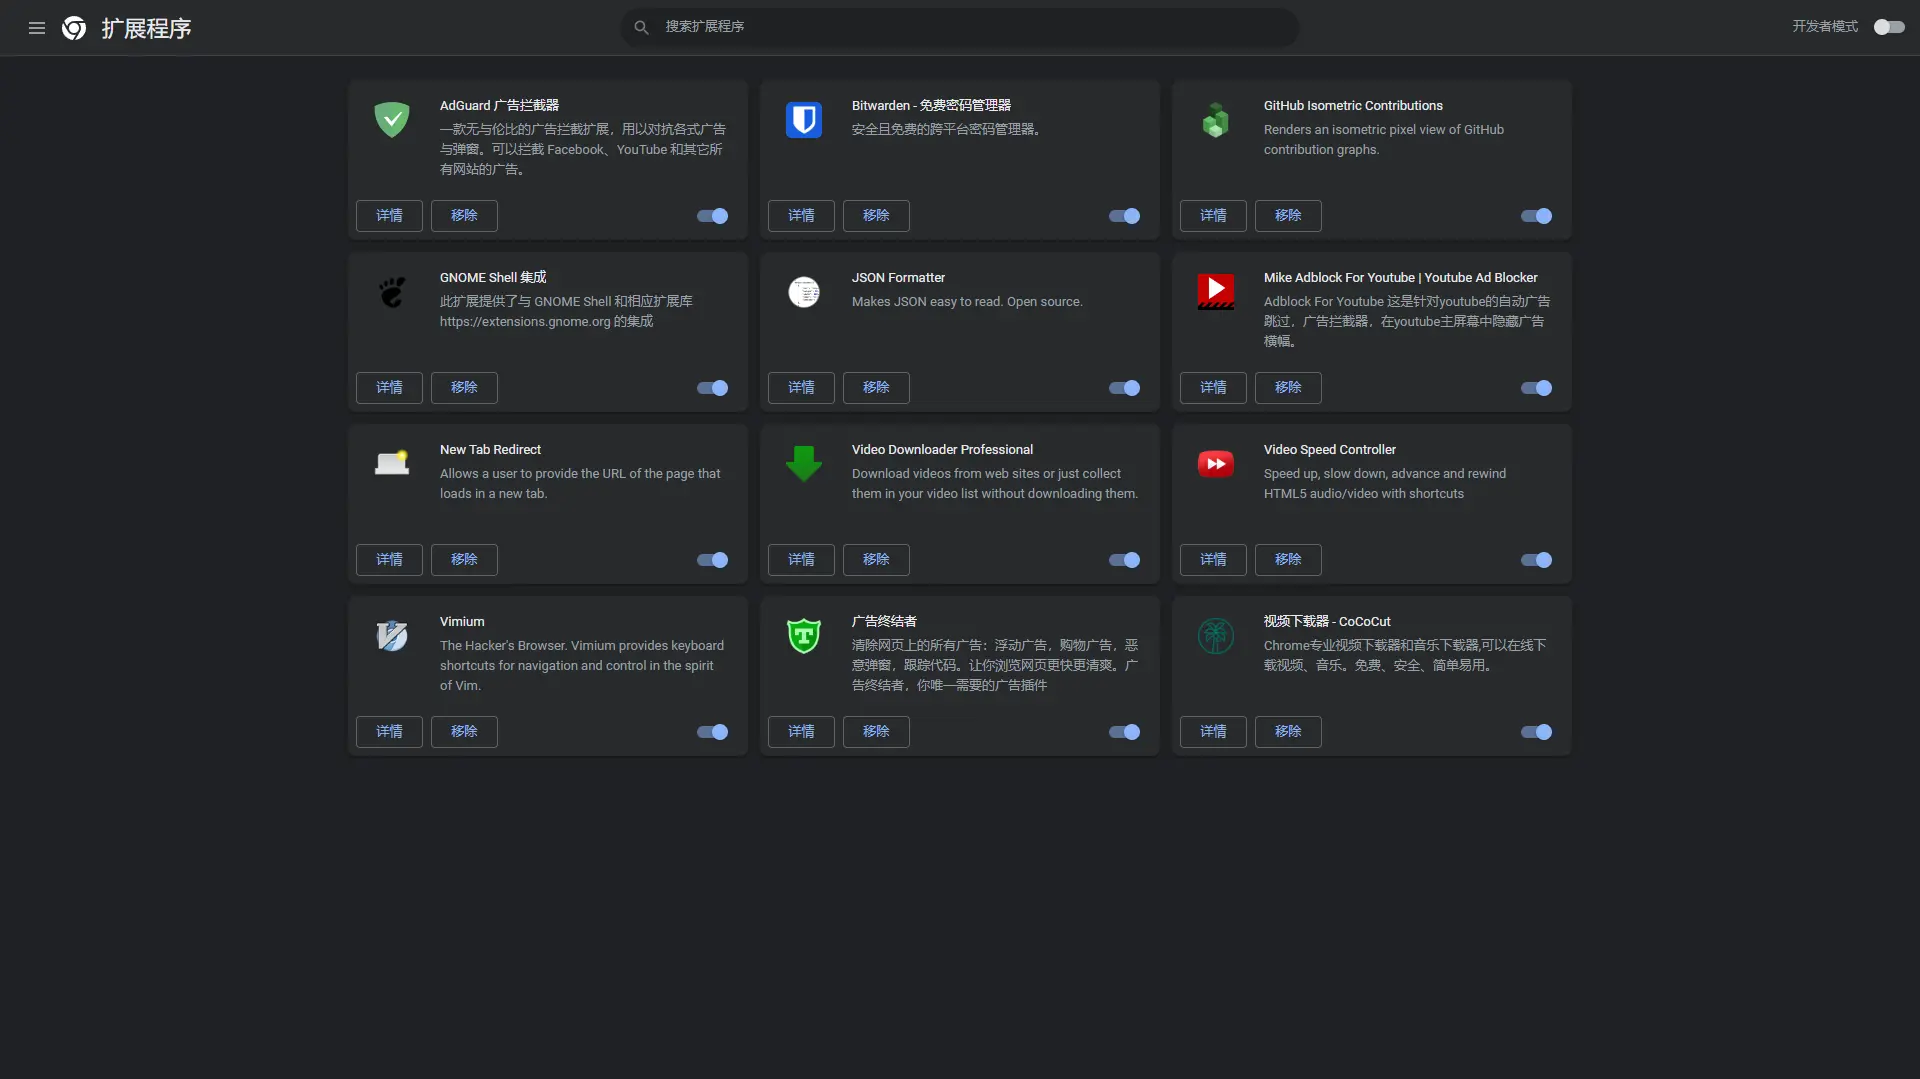Click the Vimium extension name
The image size is (1920, 1079).
pos(462,622)
